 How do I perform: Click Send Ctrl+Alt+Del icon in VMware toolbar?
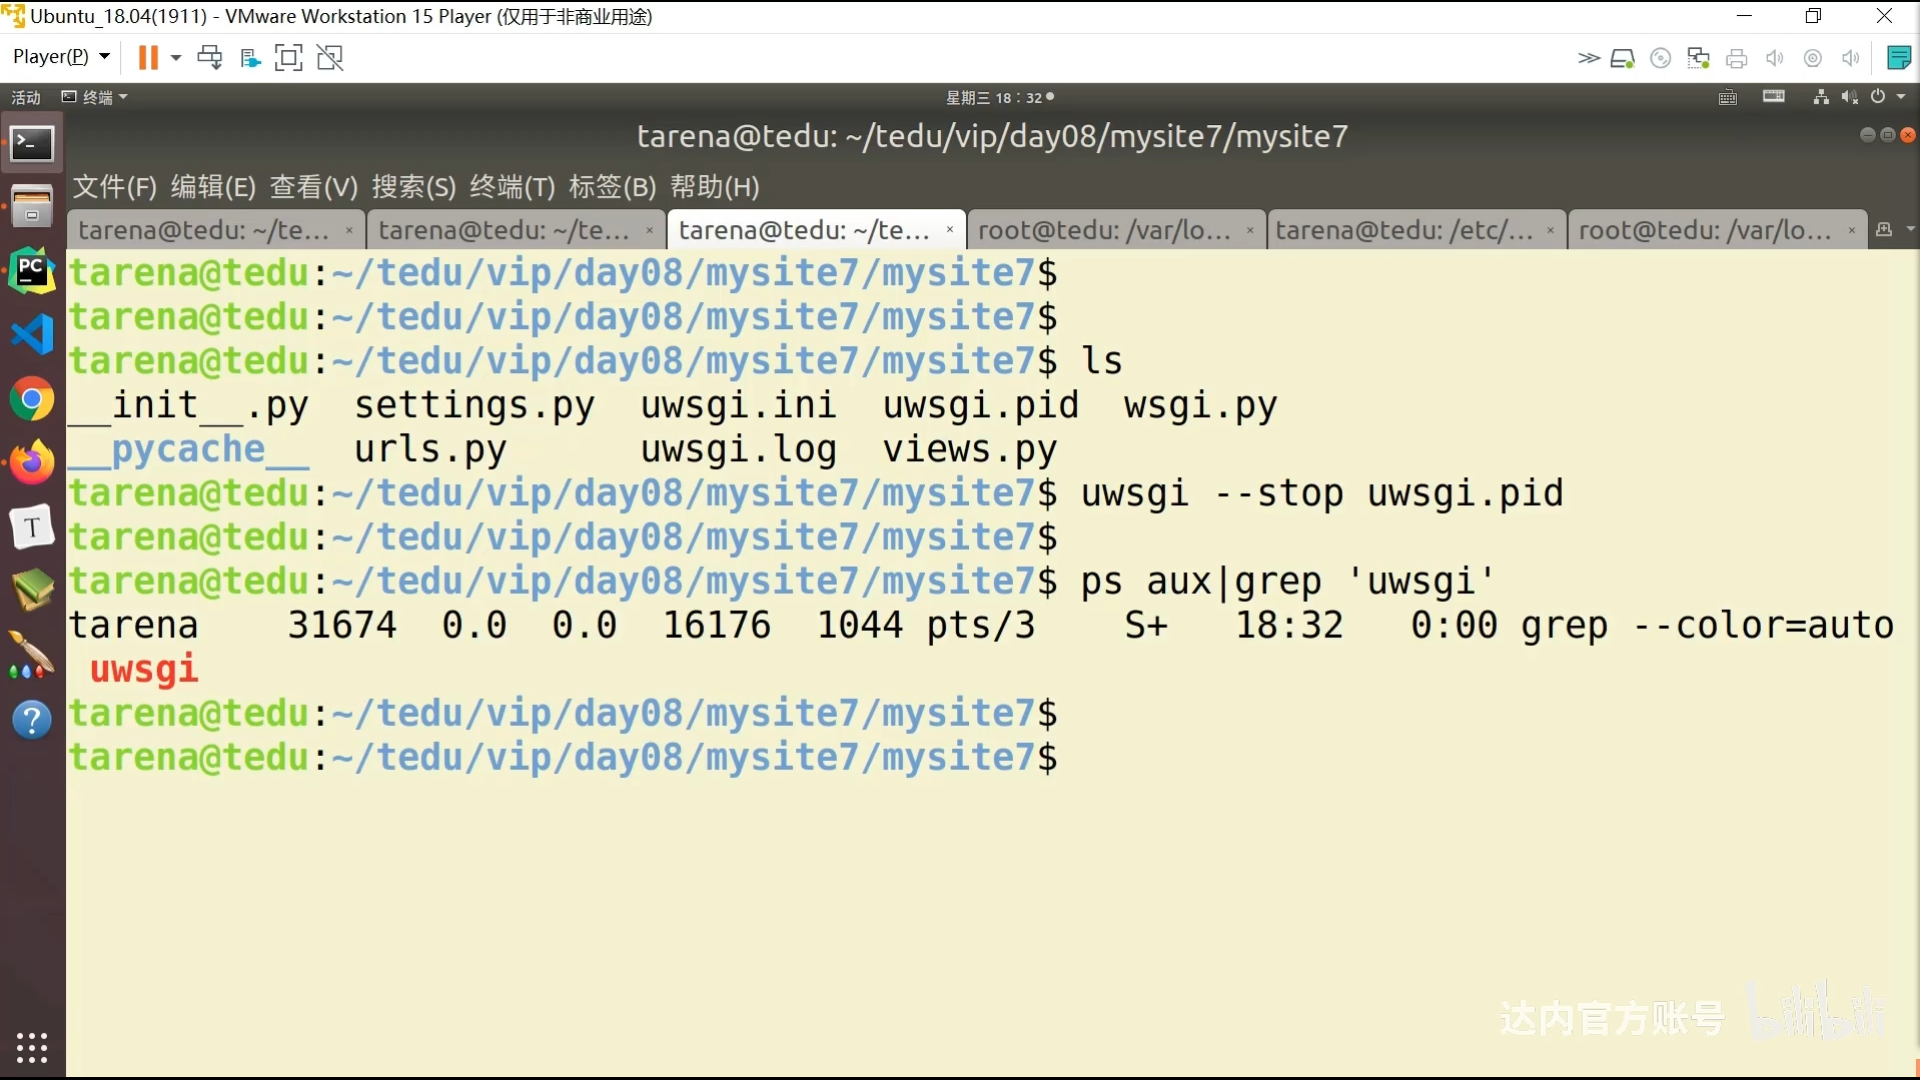[210, 57]
